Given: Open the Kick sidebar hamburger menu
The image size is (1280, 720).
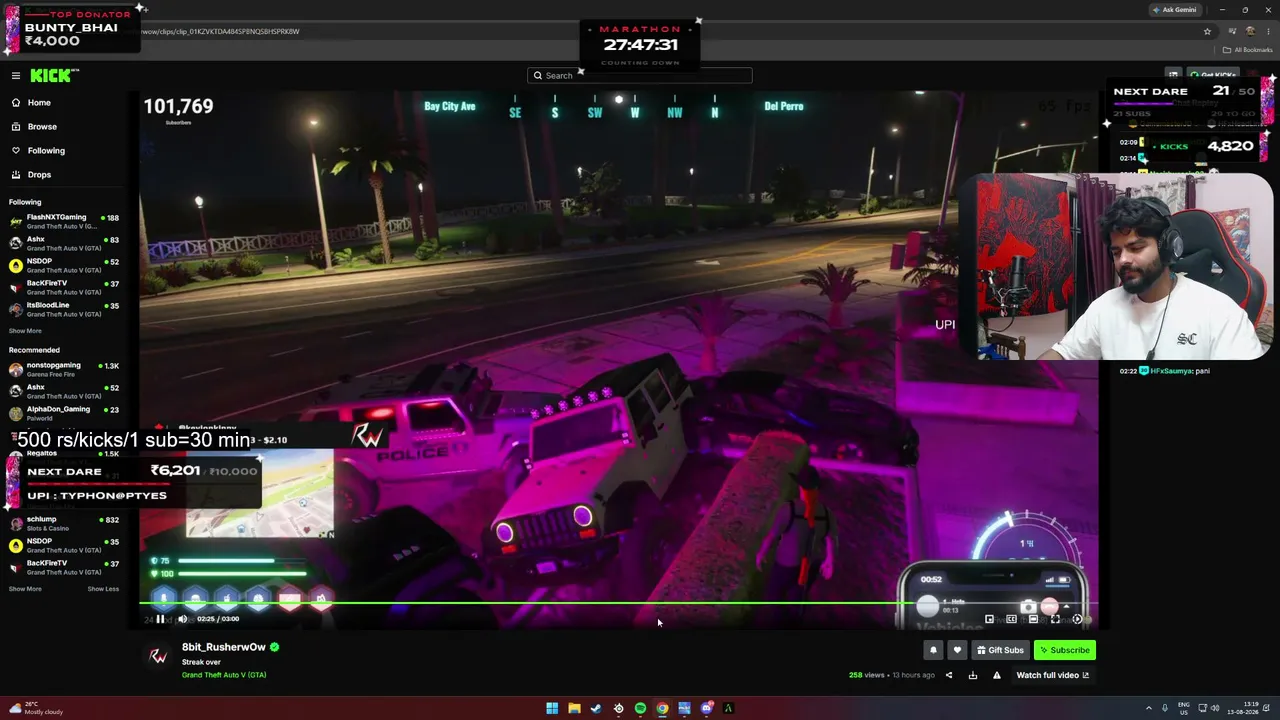Looking at the screenshot, I should (x=16, y=76).
